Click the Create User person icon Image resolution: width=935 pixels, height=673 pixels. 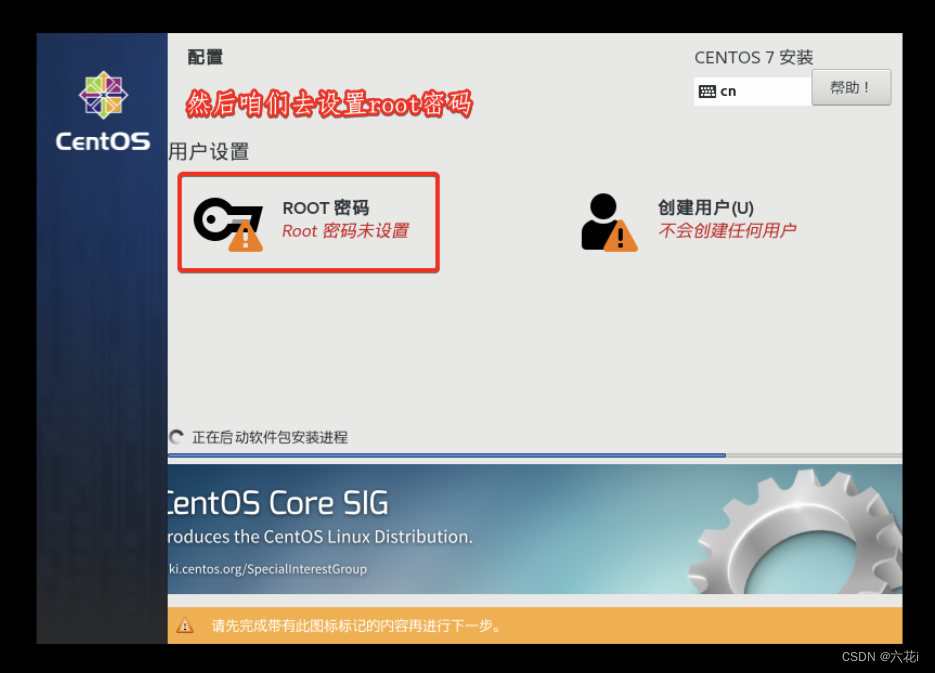[609, 222]
